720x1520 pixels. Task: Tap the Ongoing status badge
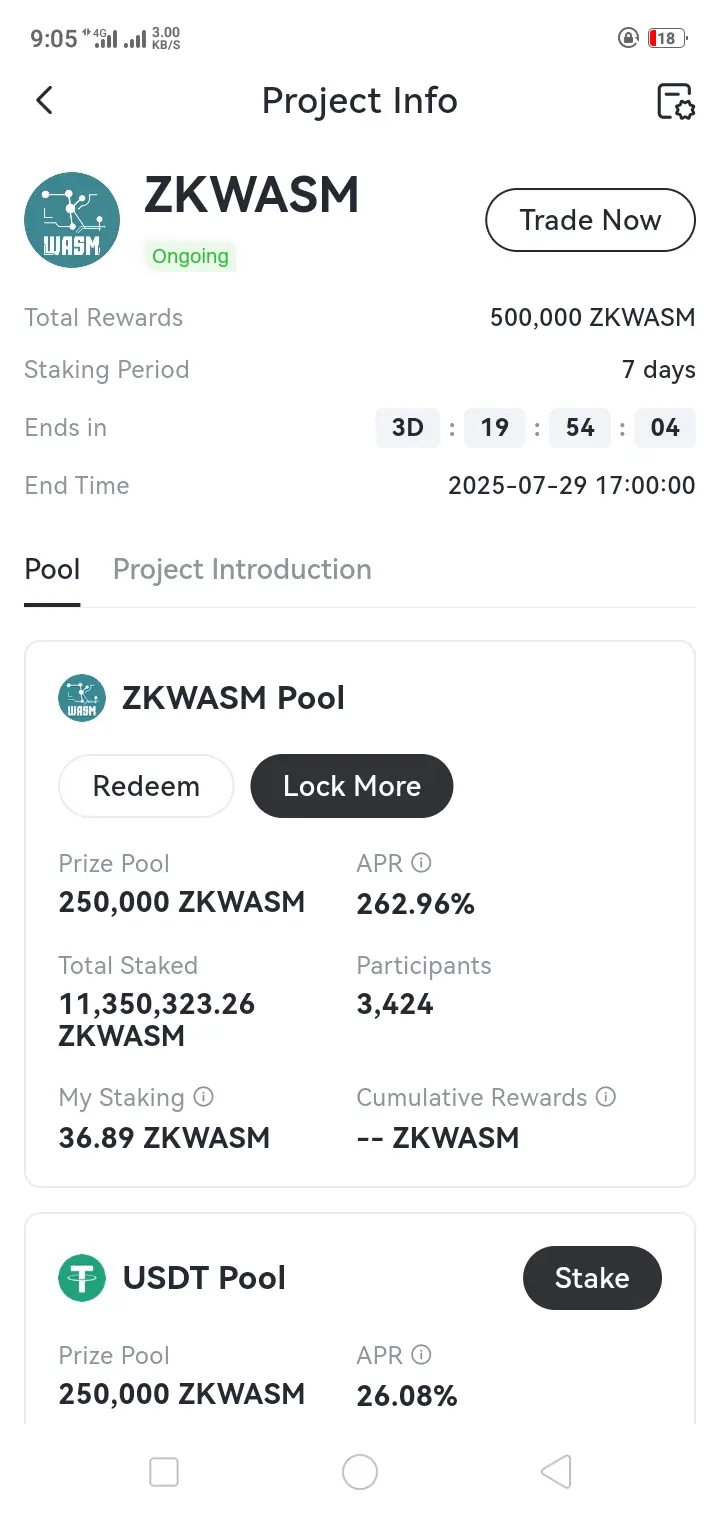(190, 256)
